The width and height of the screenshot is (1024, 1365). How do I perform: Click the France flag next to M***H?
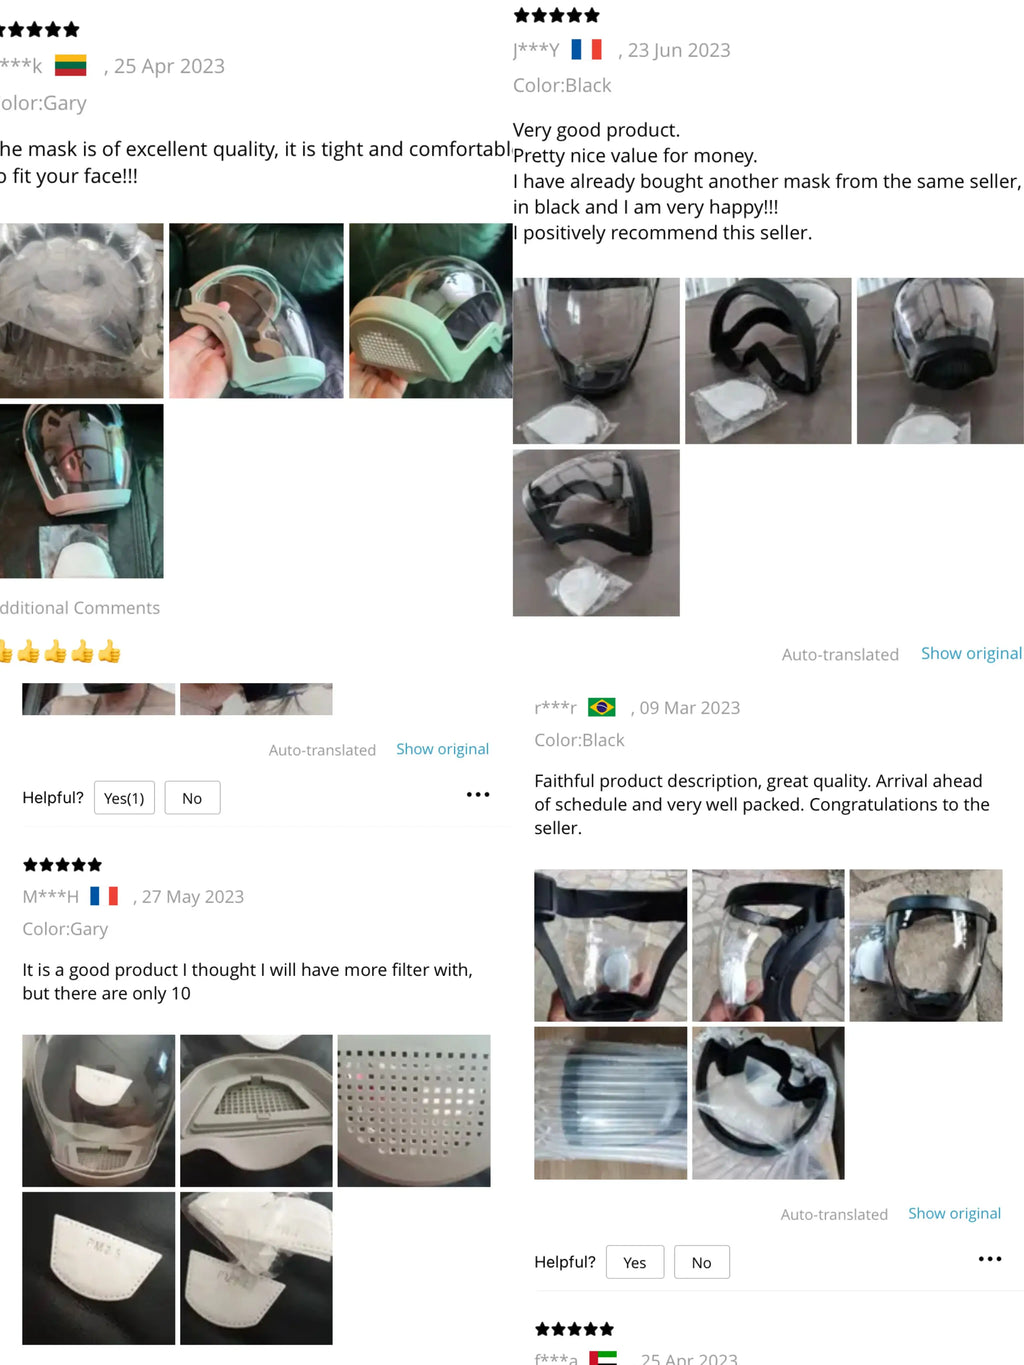pyautogui.click(x=104, y=896)
